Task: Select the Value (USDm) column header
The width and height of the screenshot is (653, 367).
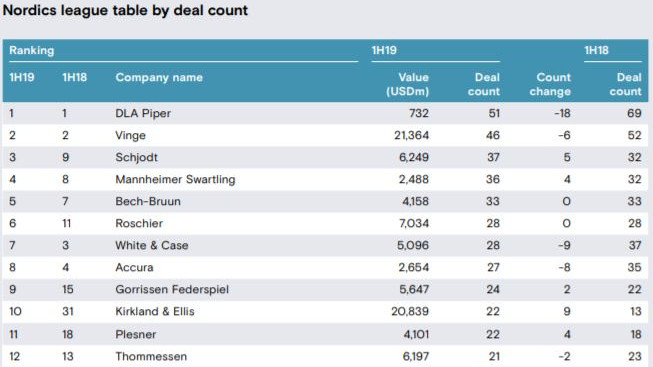Action: coord(407,84)
